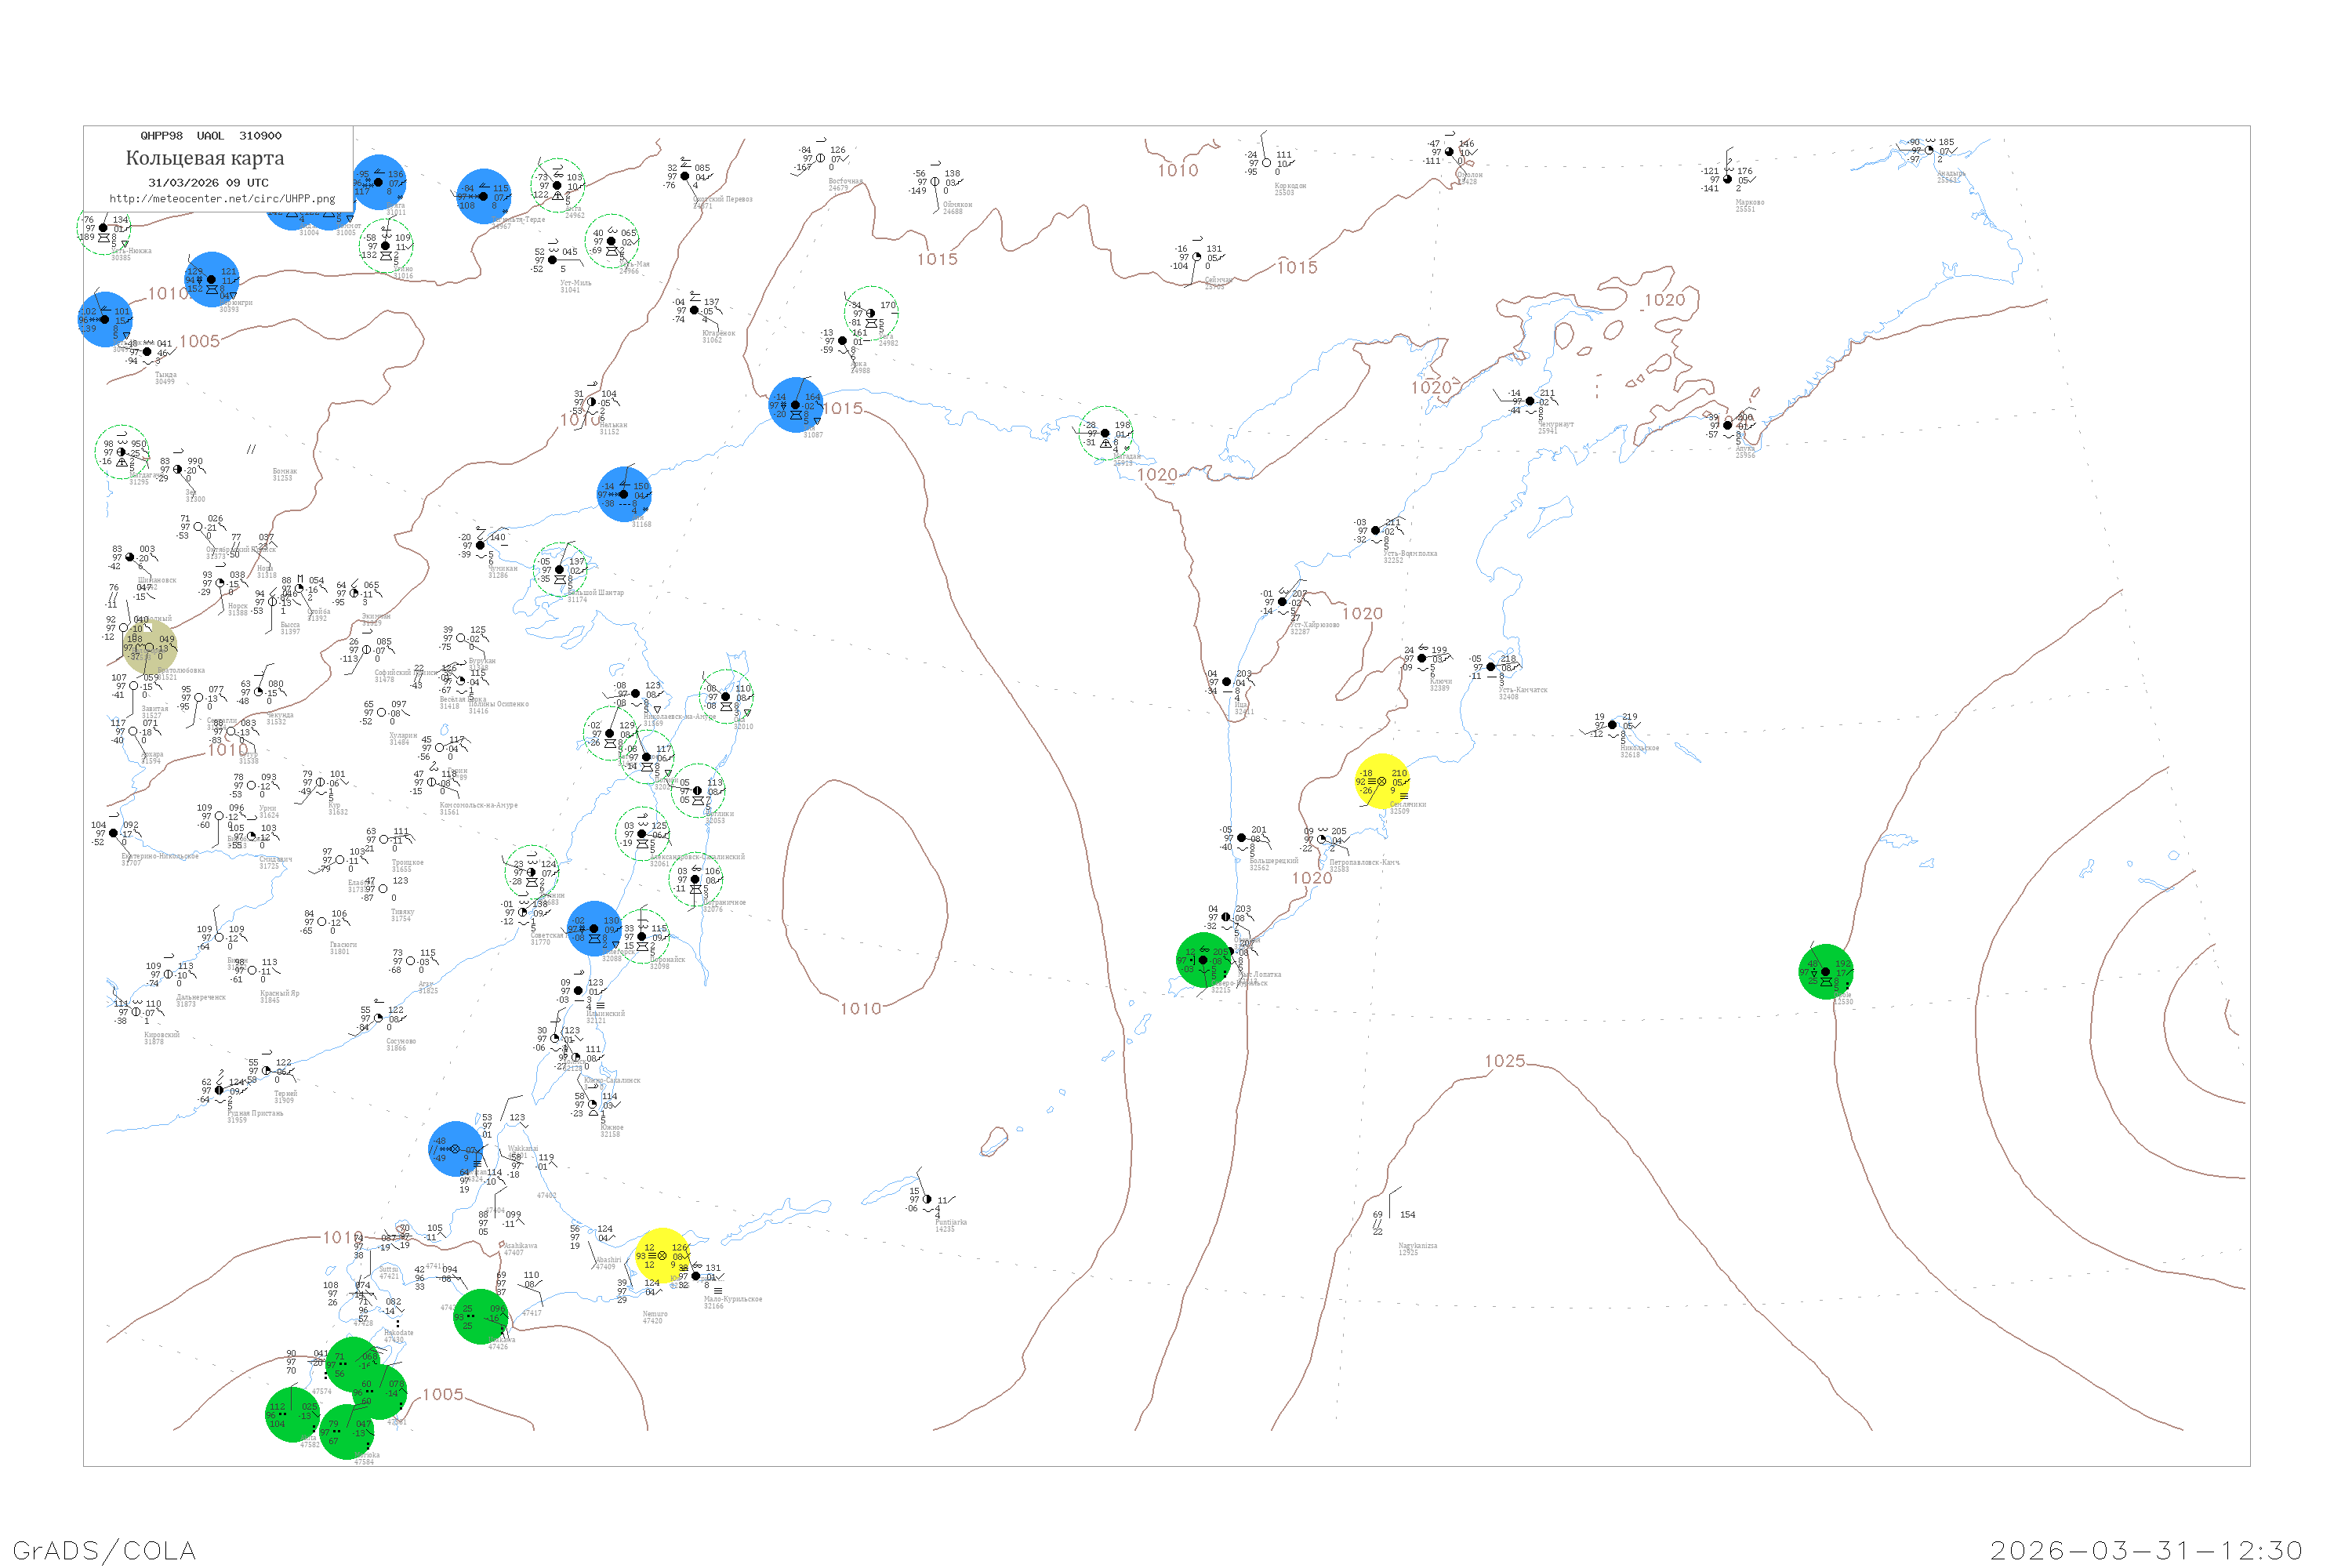Click station plot for Нелькан 31152
The height and width of the screenshot is (1568, 2352).
(x=592, y=402)
